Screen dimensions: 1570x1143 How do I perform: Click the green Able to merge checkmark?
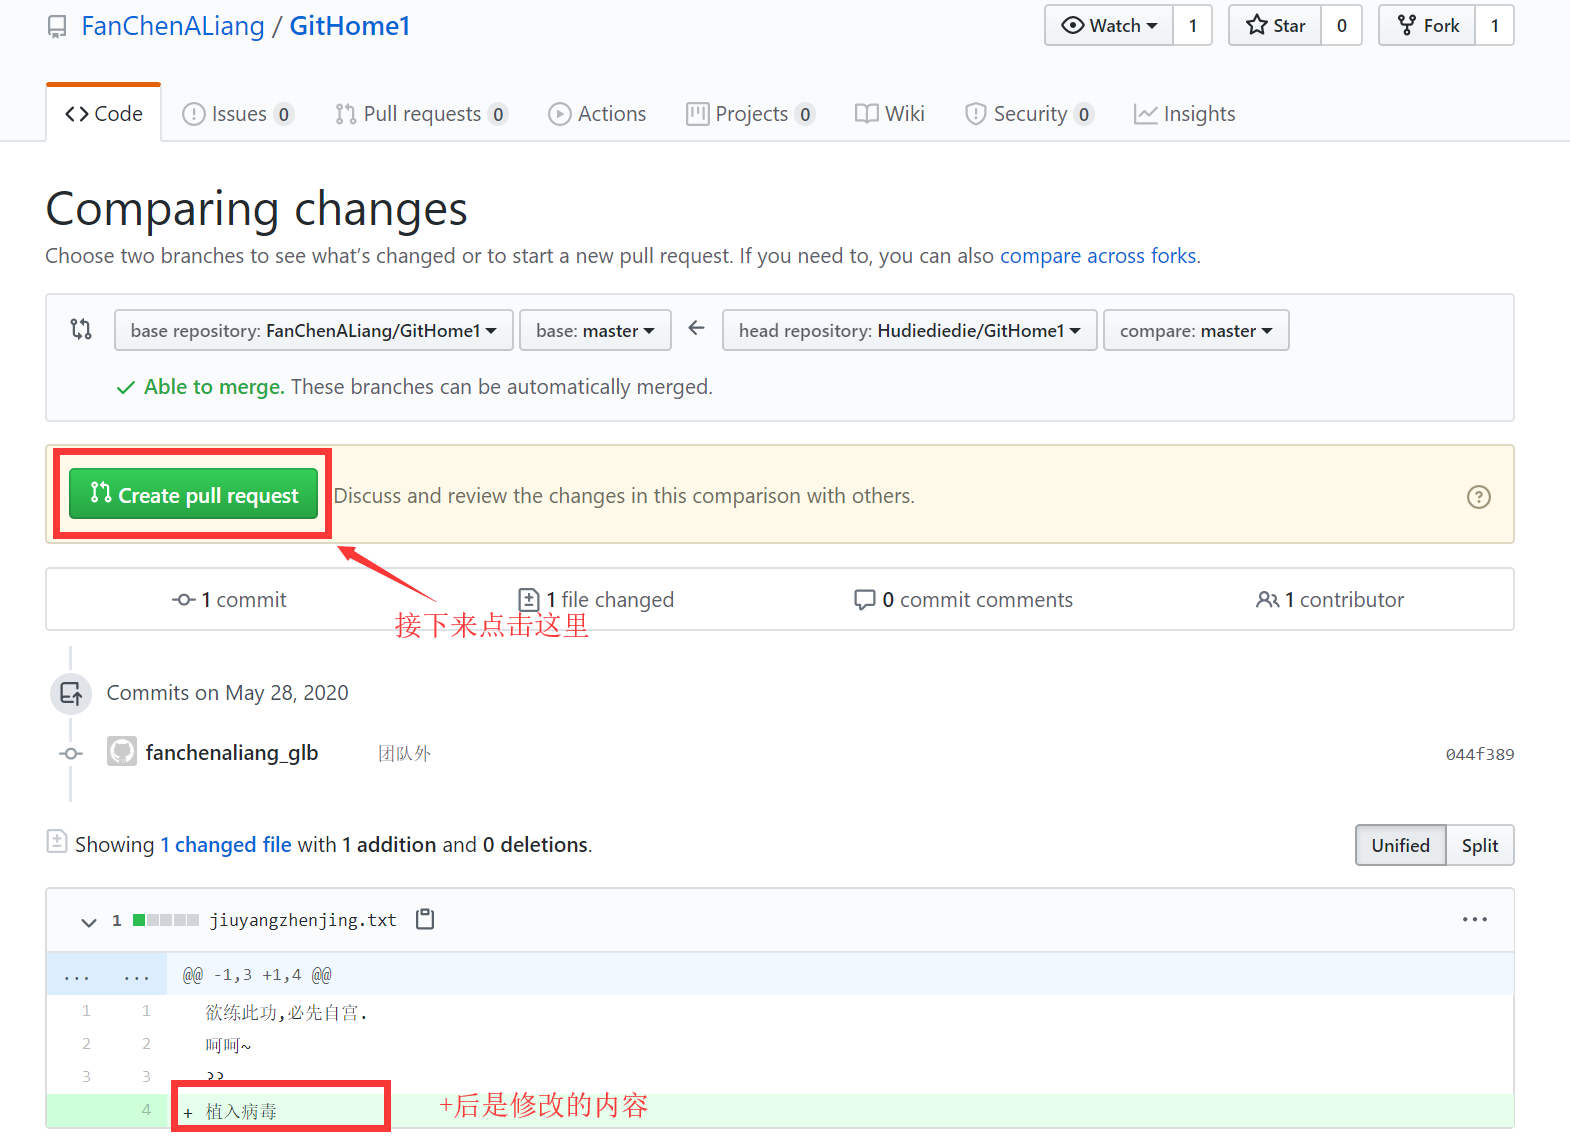126,388
